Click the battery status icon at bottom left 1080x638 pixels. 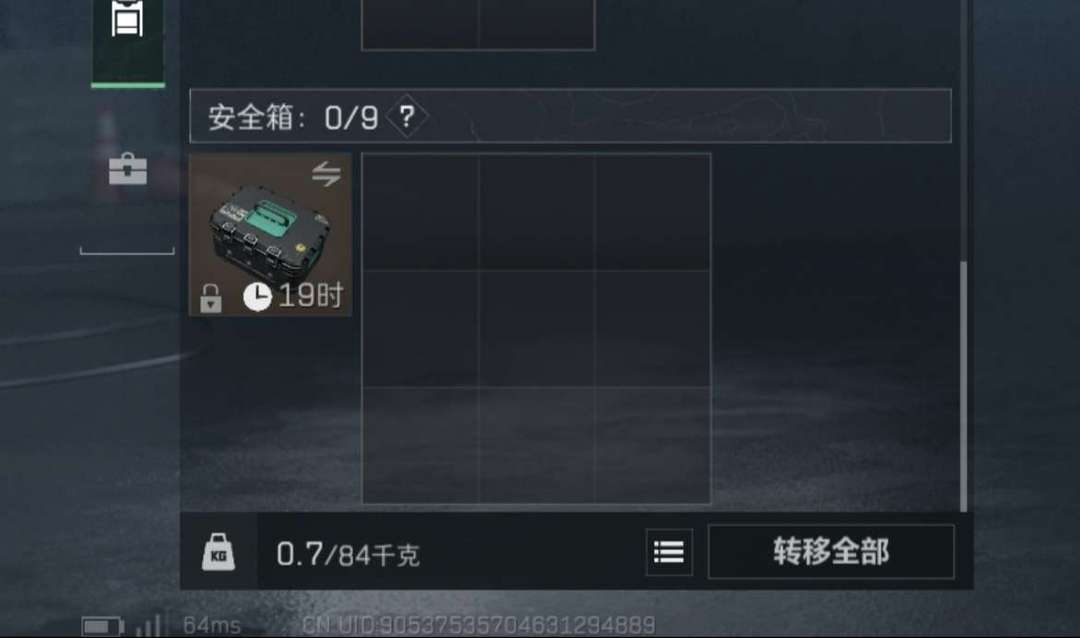tap(103, 626)
